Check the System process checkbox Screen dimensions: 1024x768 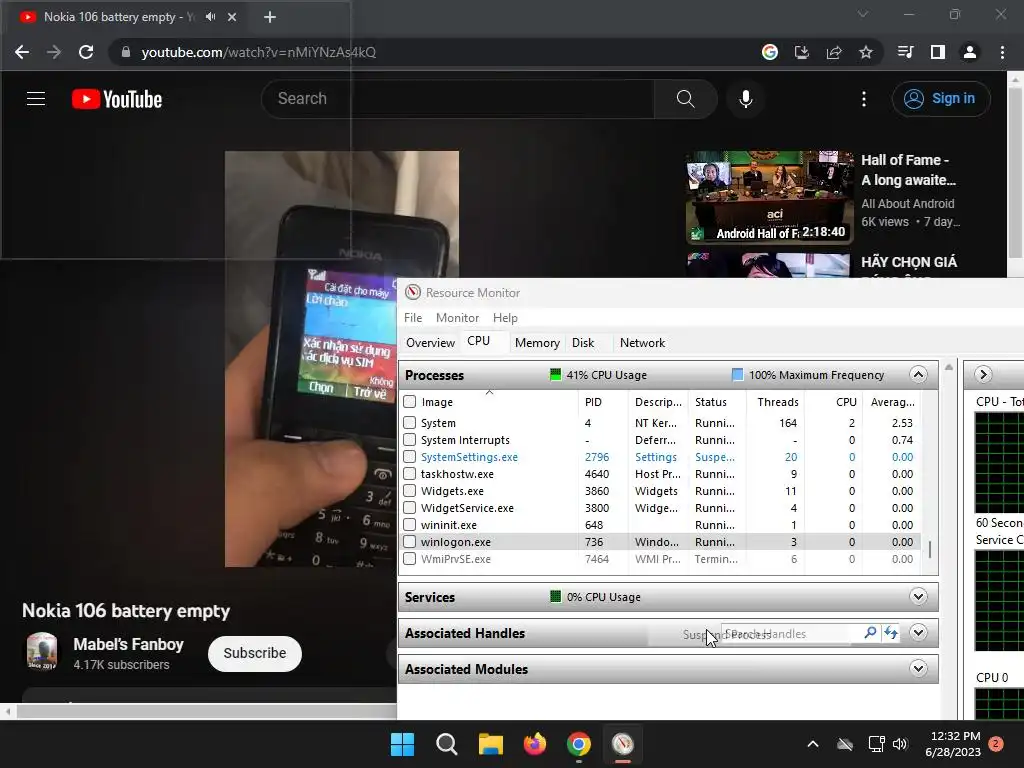(409, 423)
